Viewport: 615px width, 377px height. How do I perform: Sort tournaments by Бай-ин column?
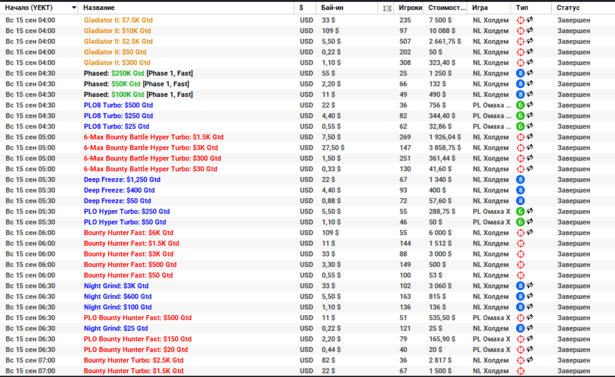(x=332, y=8)
